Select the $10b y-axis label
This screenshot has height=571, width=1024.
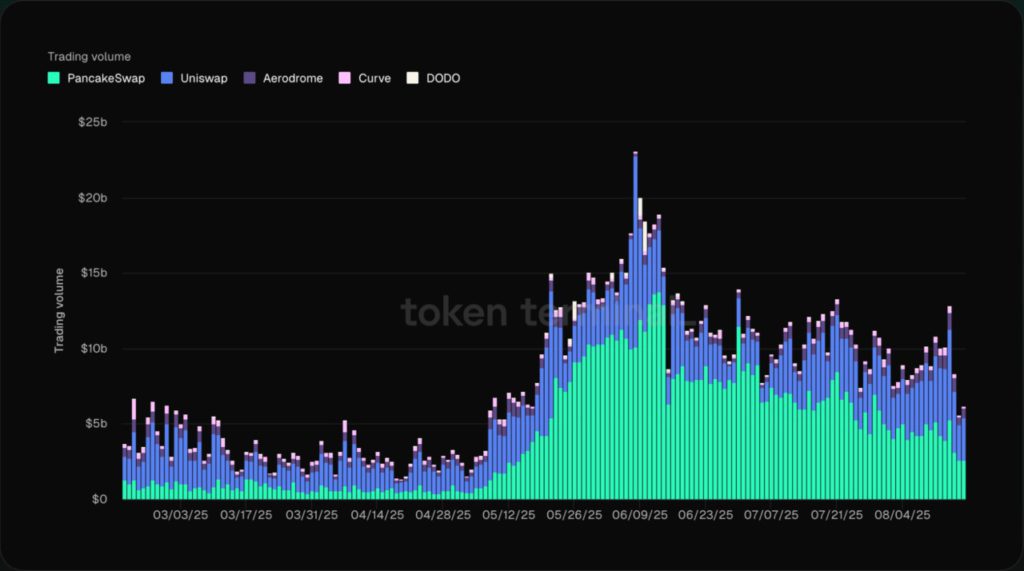[92, 348]
